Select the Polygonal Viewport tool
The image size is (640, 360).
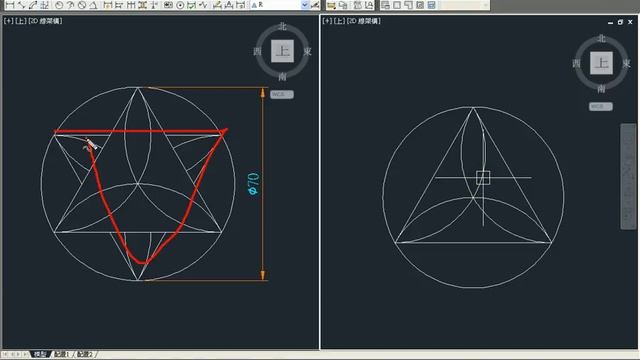pyautogui.click(x=409, y=5)
